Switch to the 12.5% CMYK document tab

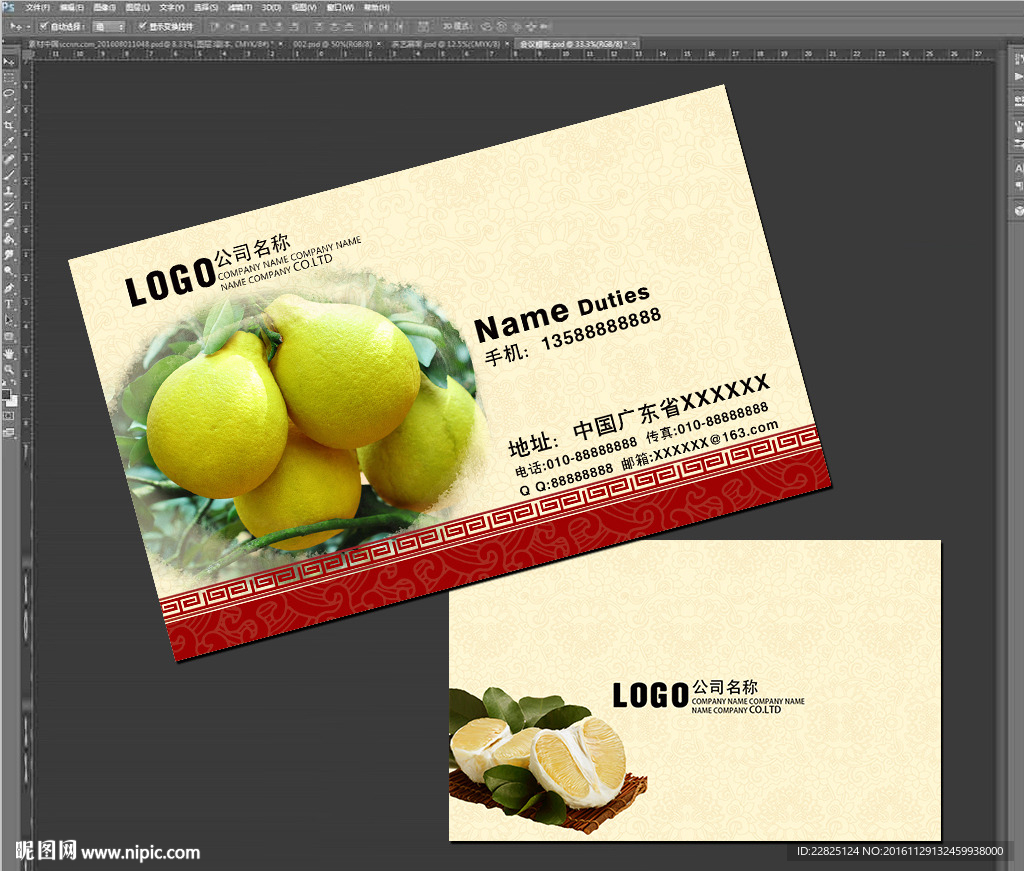coord(447,44)
